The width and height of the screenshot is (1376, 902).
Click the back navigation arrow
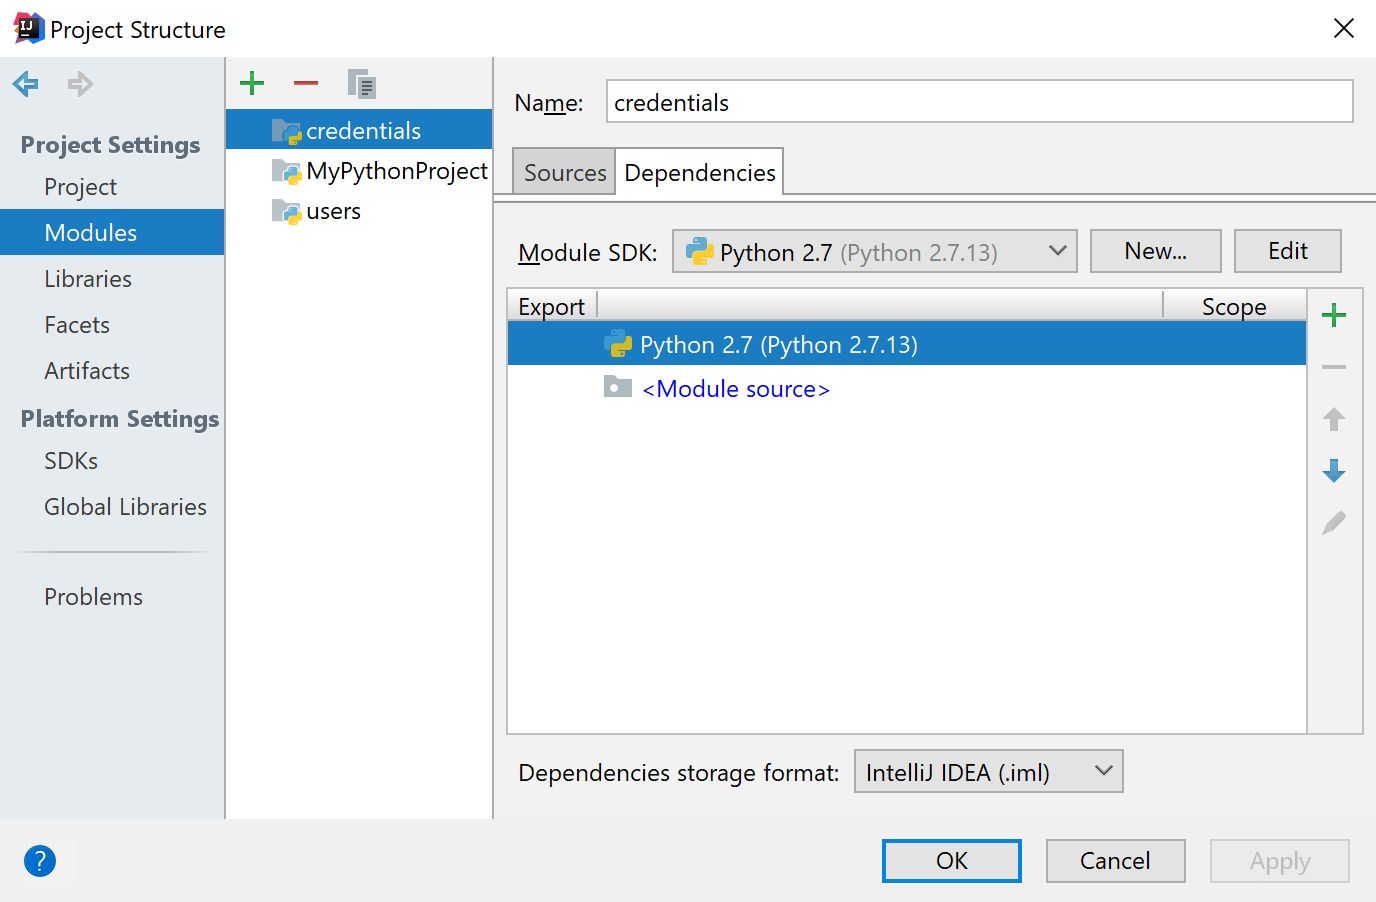[x=24, y=83]
